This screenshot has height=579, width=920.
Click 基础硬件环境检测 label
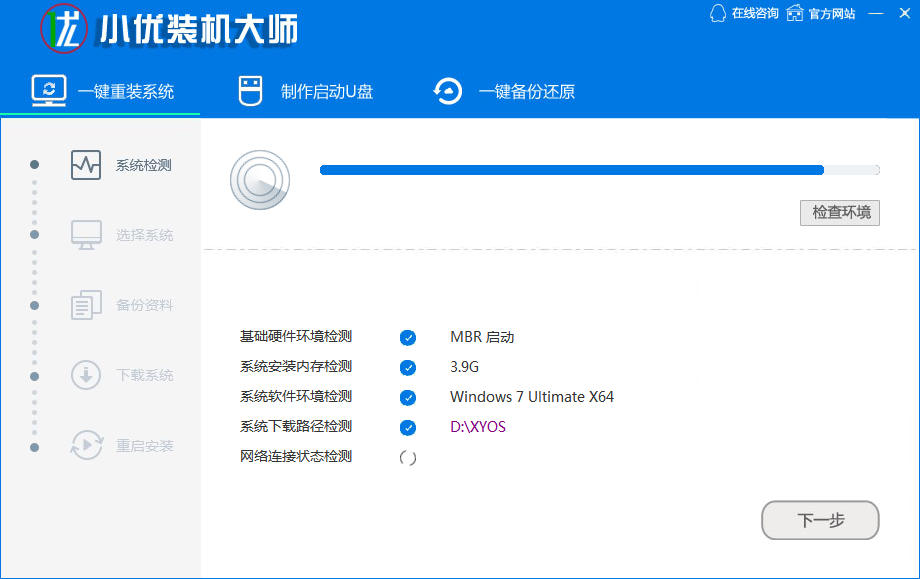point(296,336)
